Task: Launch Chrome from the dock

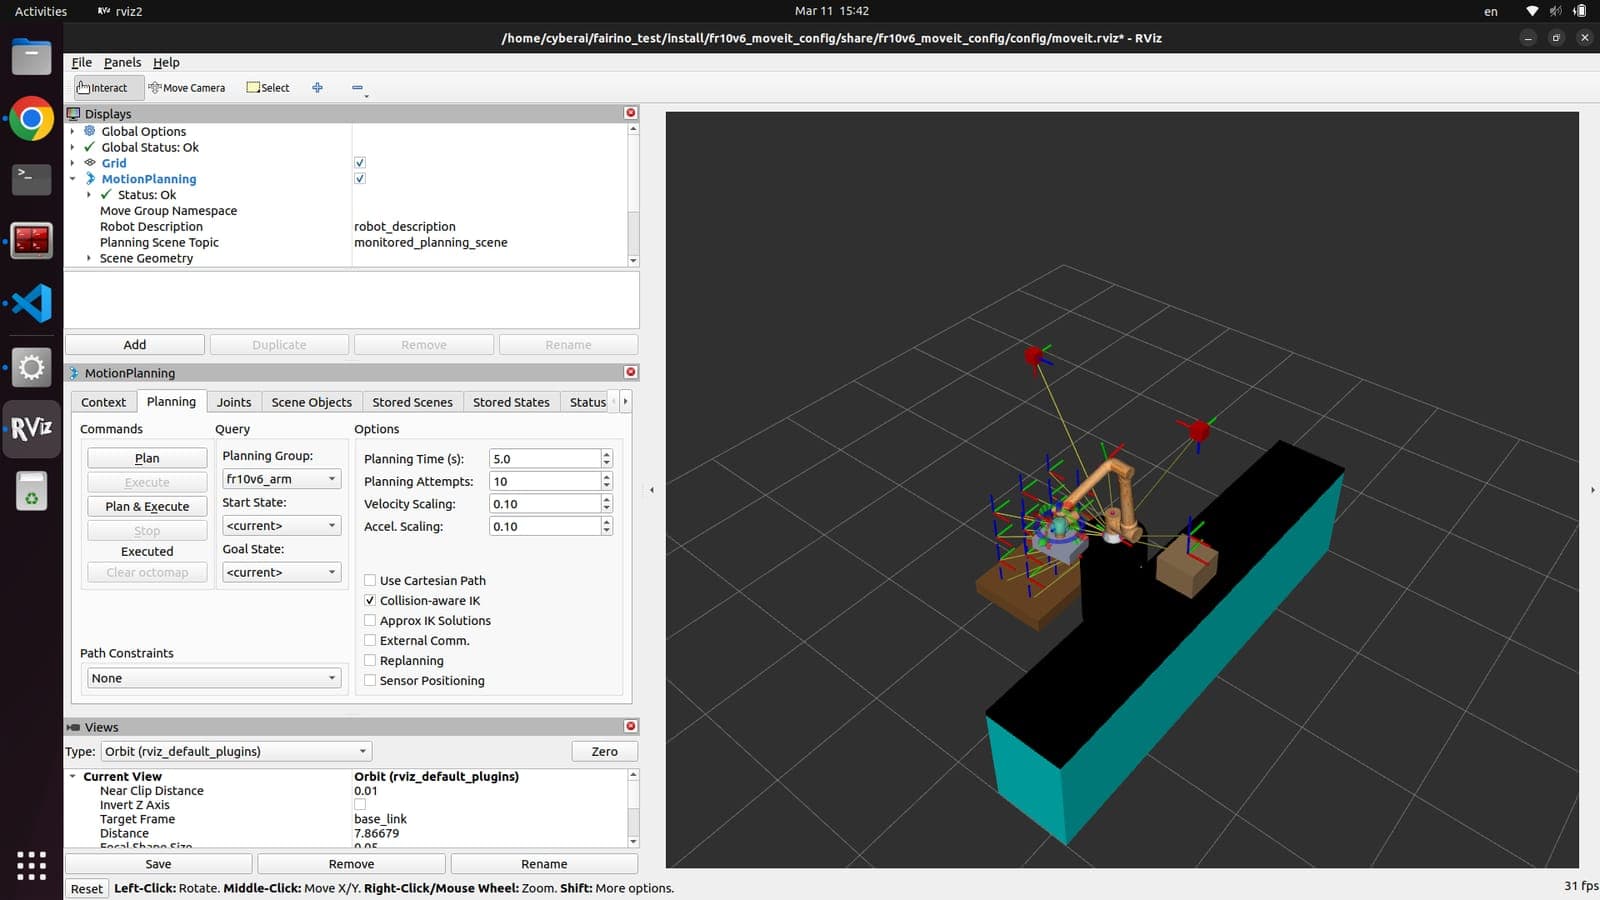Action: [31, 120]
